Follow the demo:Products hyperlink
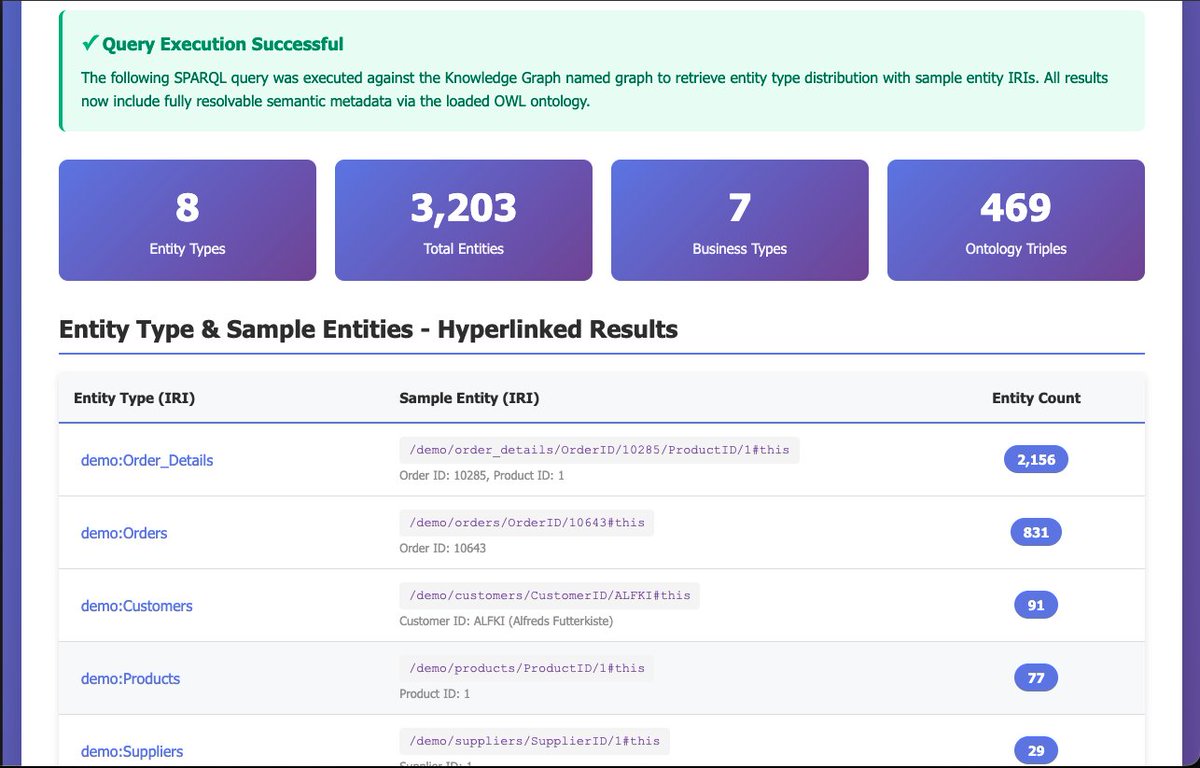Image resolution: width=1200 pixels, height=768 pixels. (130, 678)
